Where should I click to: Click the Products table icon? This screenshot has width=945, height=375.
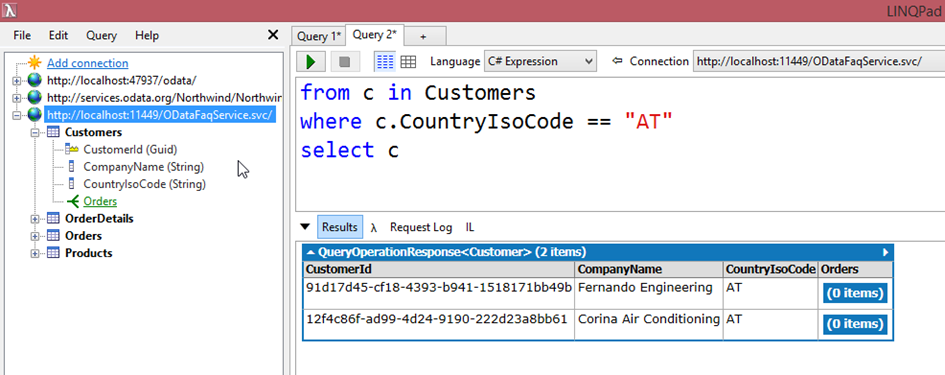[53, 253]
